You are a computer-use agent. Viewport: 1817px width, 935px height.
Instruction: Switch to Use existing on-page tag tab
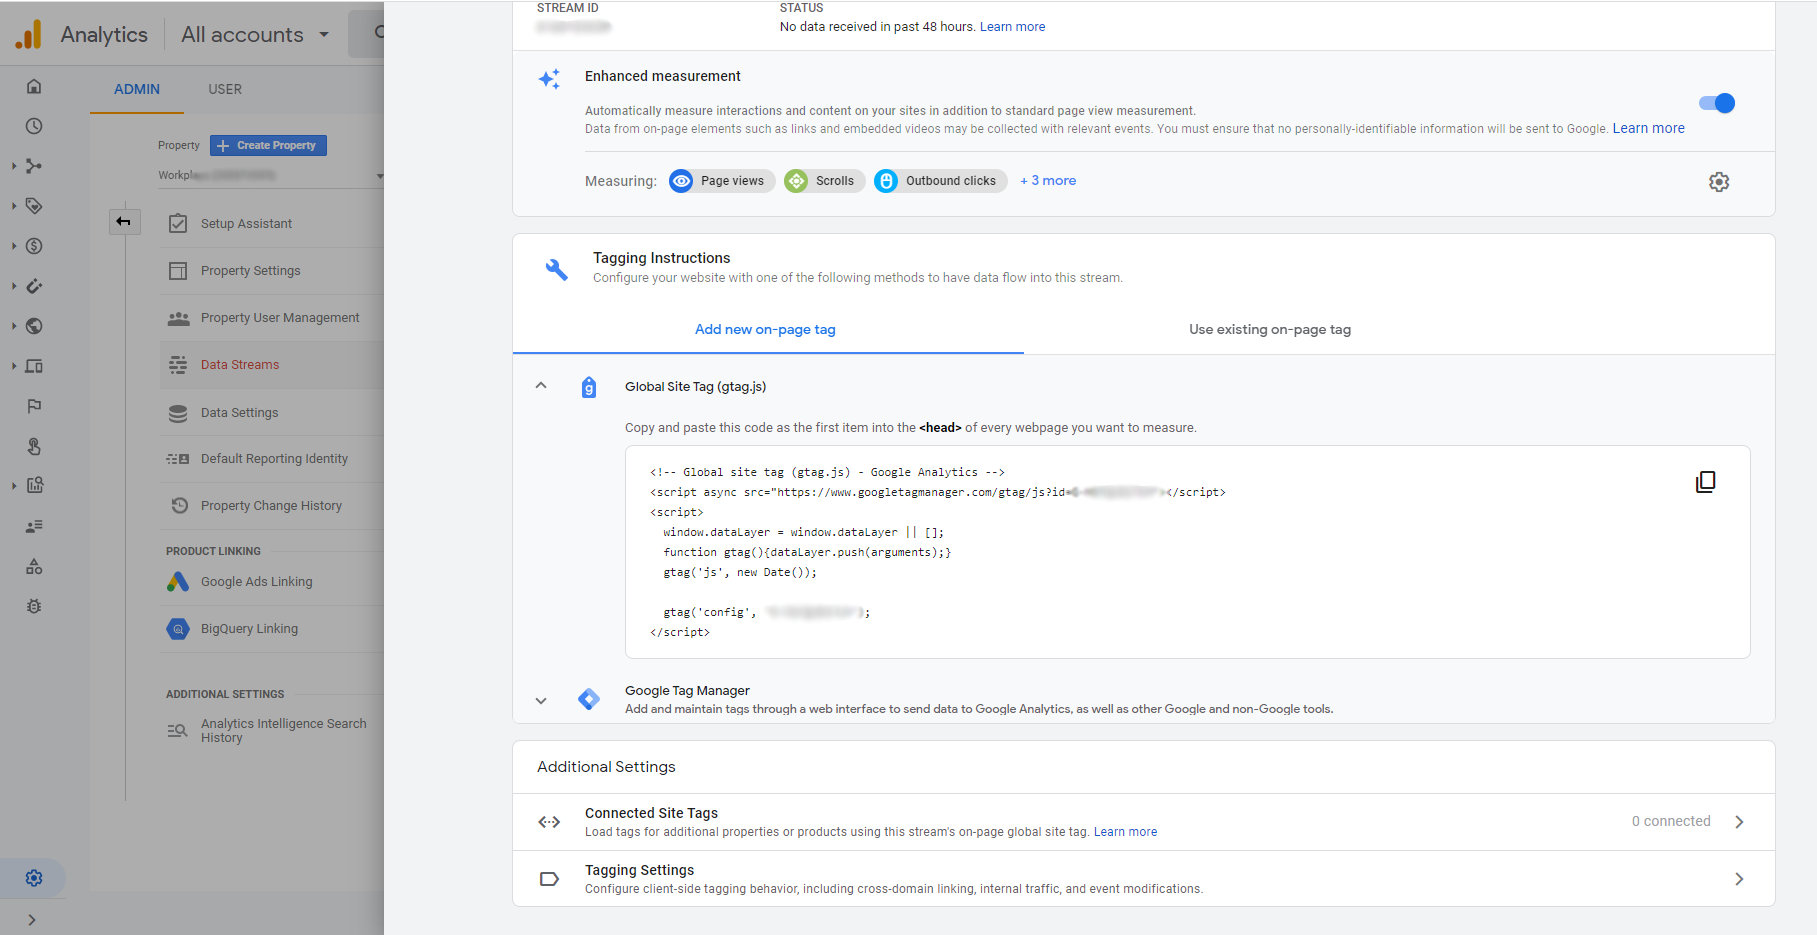(1269, 330)
